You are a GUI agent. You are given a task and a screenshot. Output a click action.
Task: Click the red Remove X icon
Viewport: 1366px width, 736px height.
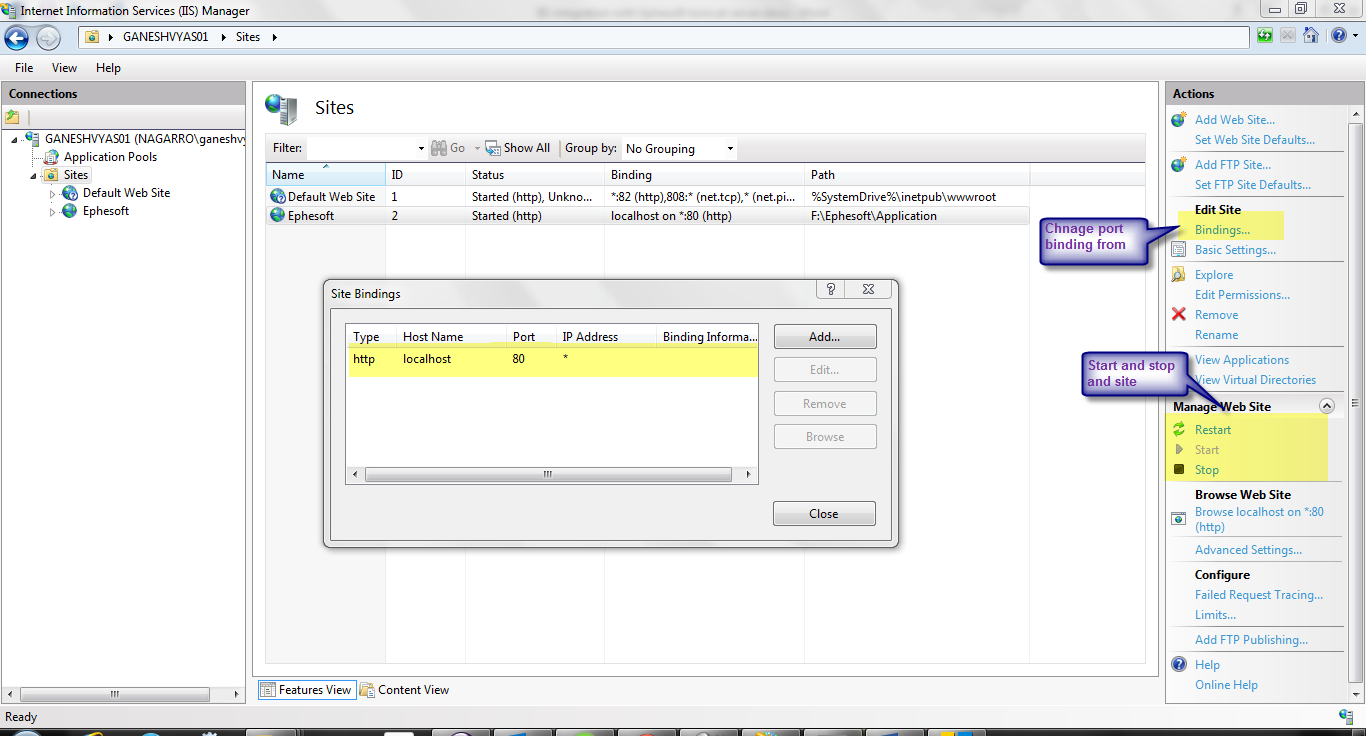1178,315
